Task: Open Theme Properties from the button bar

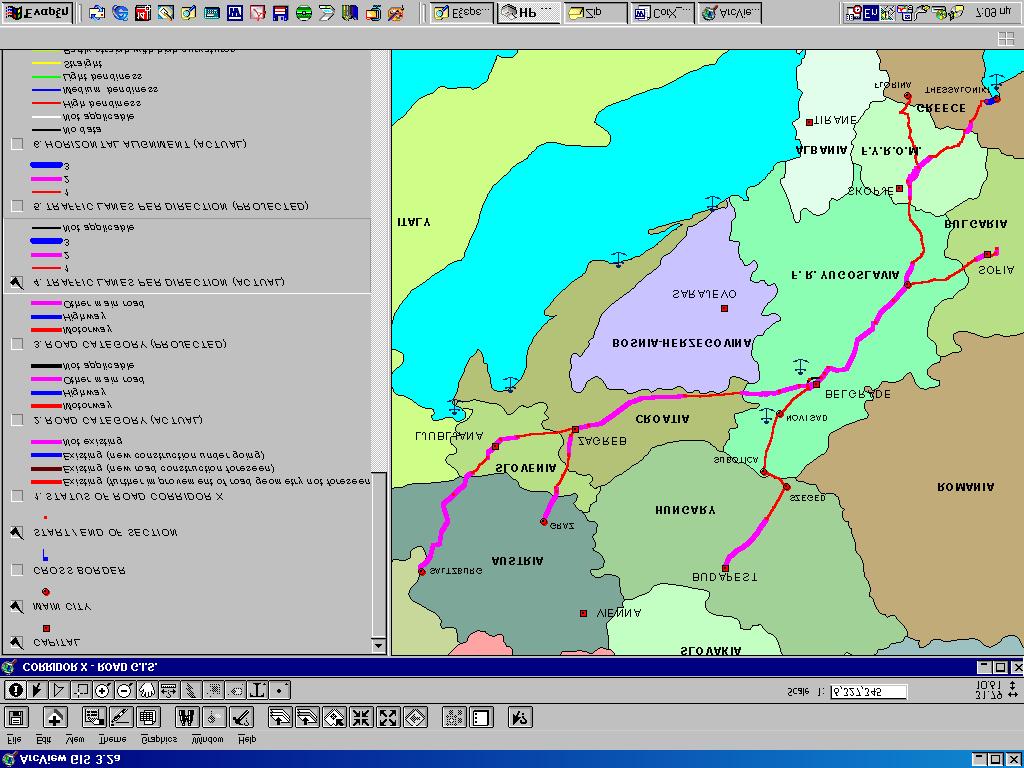Action: coord(94,718)
